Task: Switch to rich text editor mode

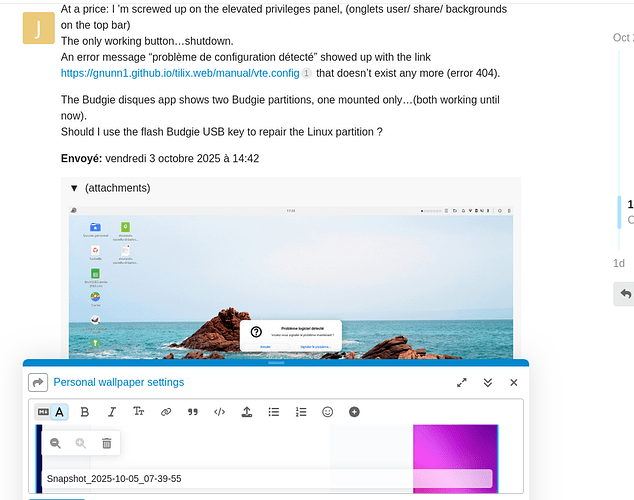Action: (x=59, y=412)
